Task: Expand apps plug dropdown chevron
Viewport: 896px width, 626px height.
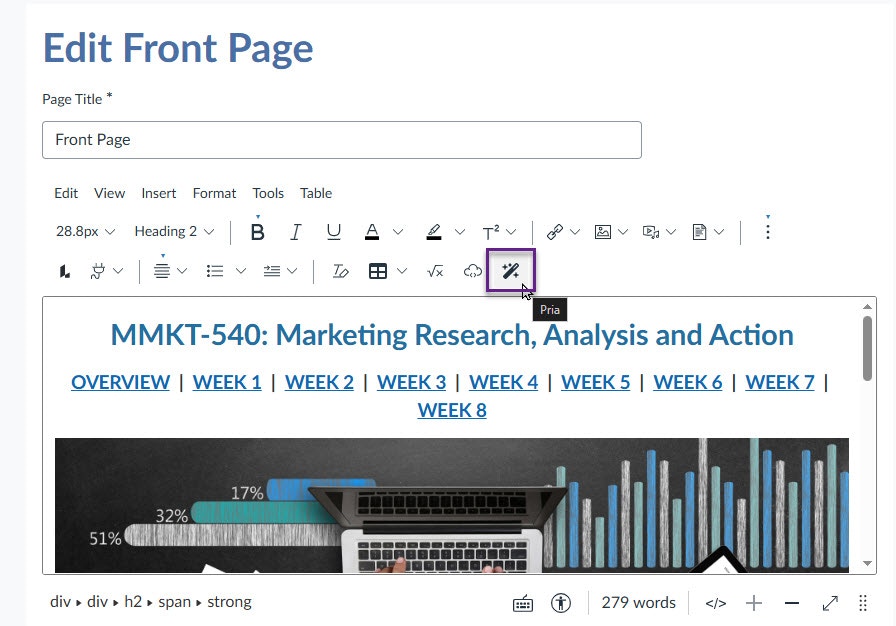Action: tap(118, 271)
